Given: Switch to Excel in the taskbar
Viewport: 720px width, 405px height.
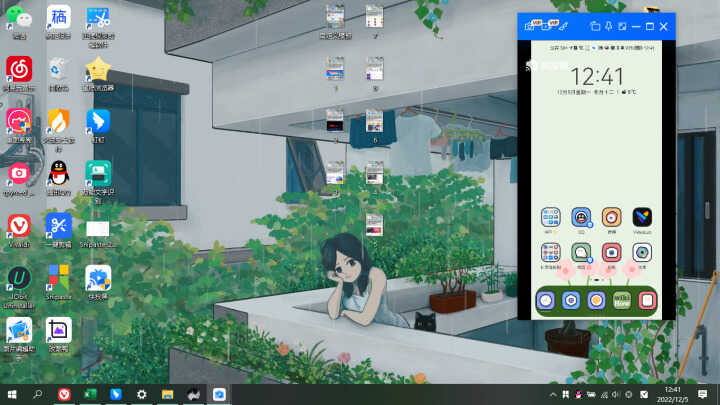Looking at the screenshot, I should 90,394.
